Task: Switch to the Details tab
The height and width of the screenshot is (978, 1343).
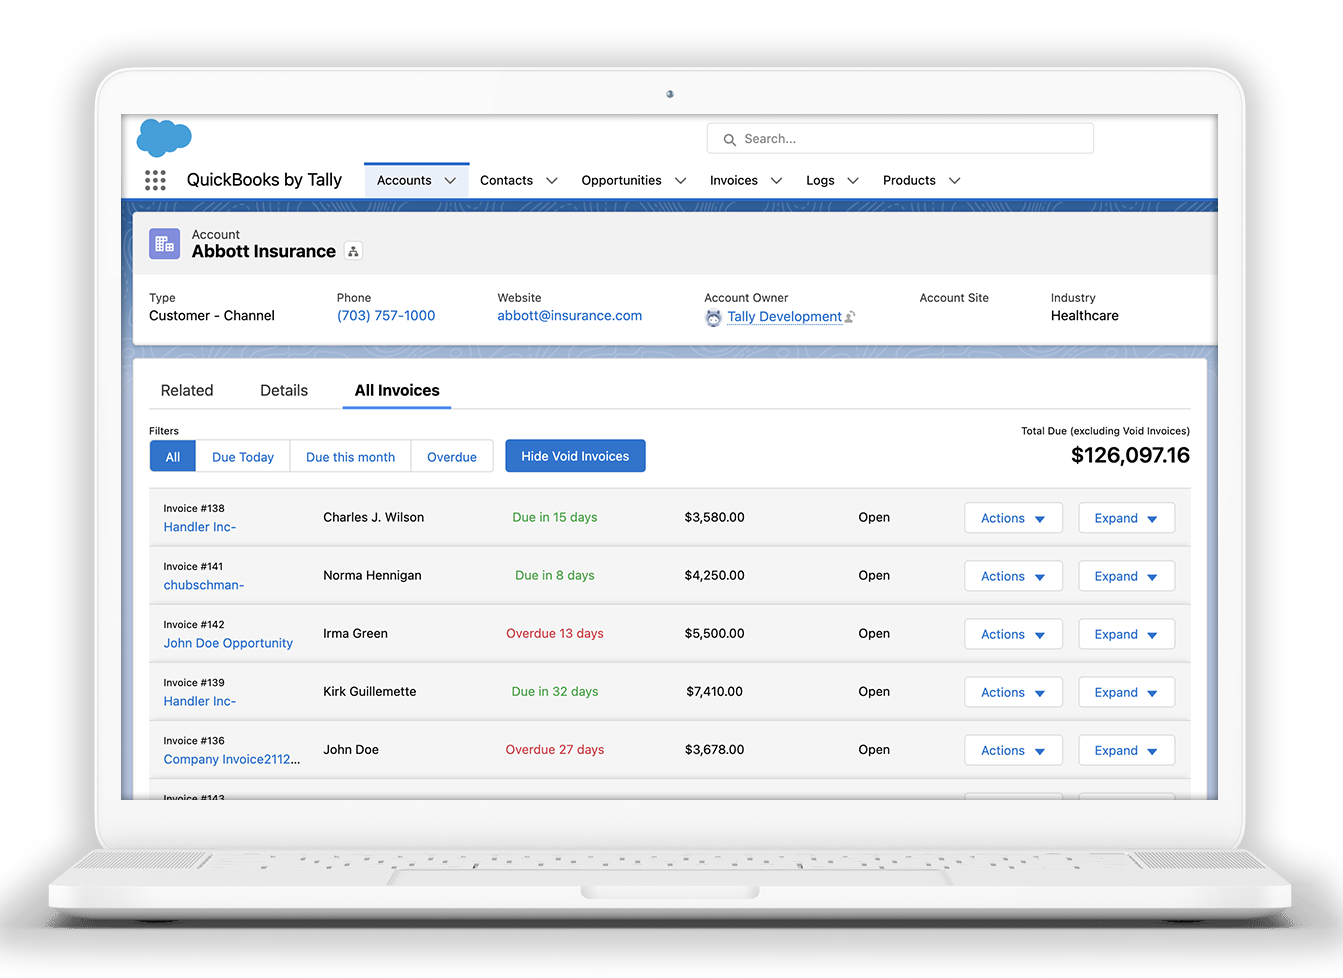Action: tap(283, 390)
